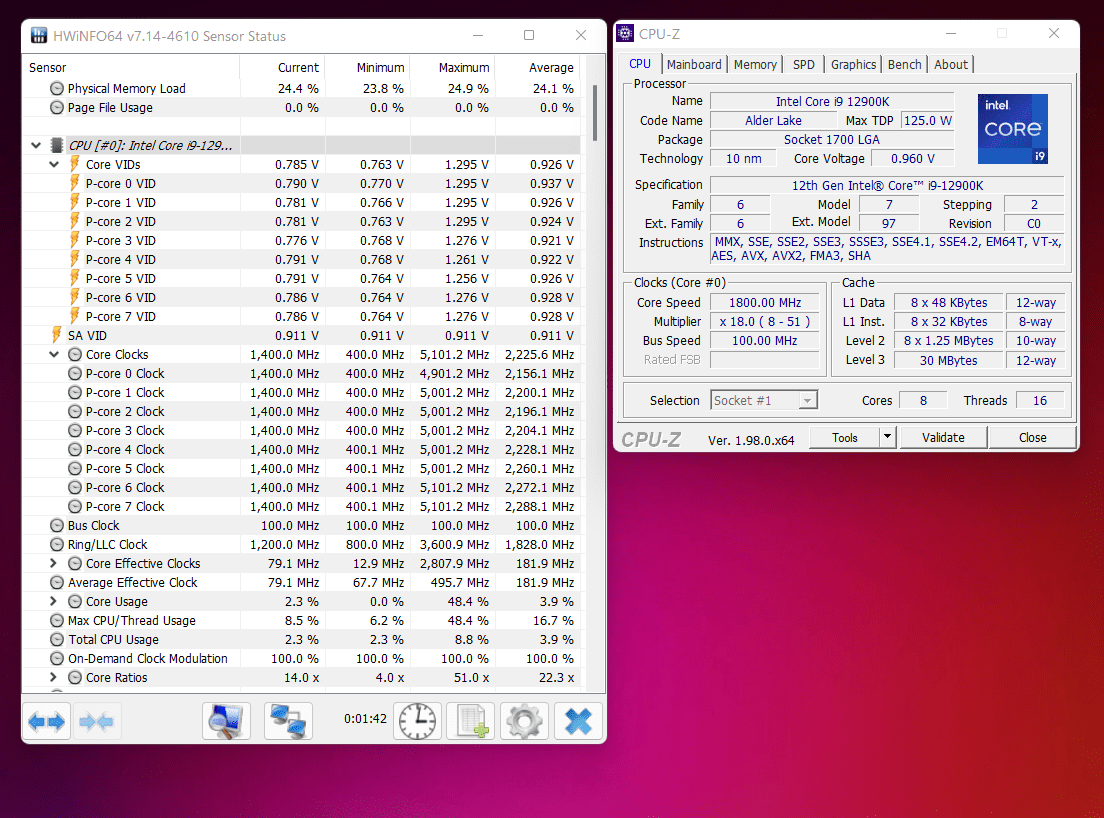Click the expand window arrows icon in HWiNFO toolbar
The image size is (1104, 818).
[x=46, y=721]
